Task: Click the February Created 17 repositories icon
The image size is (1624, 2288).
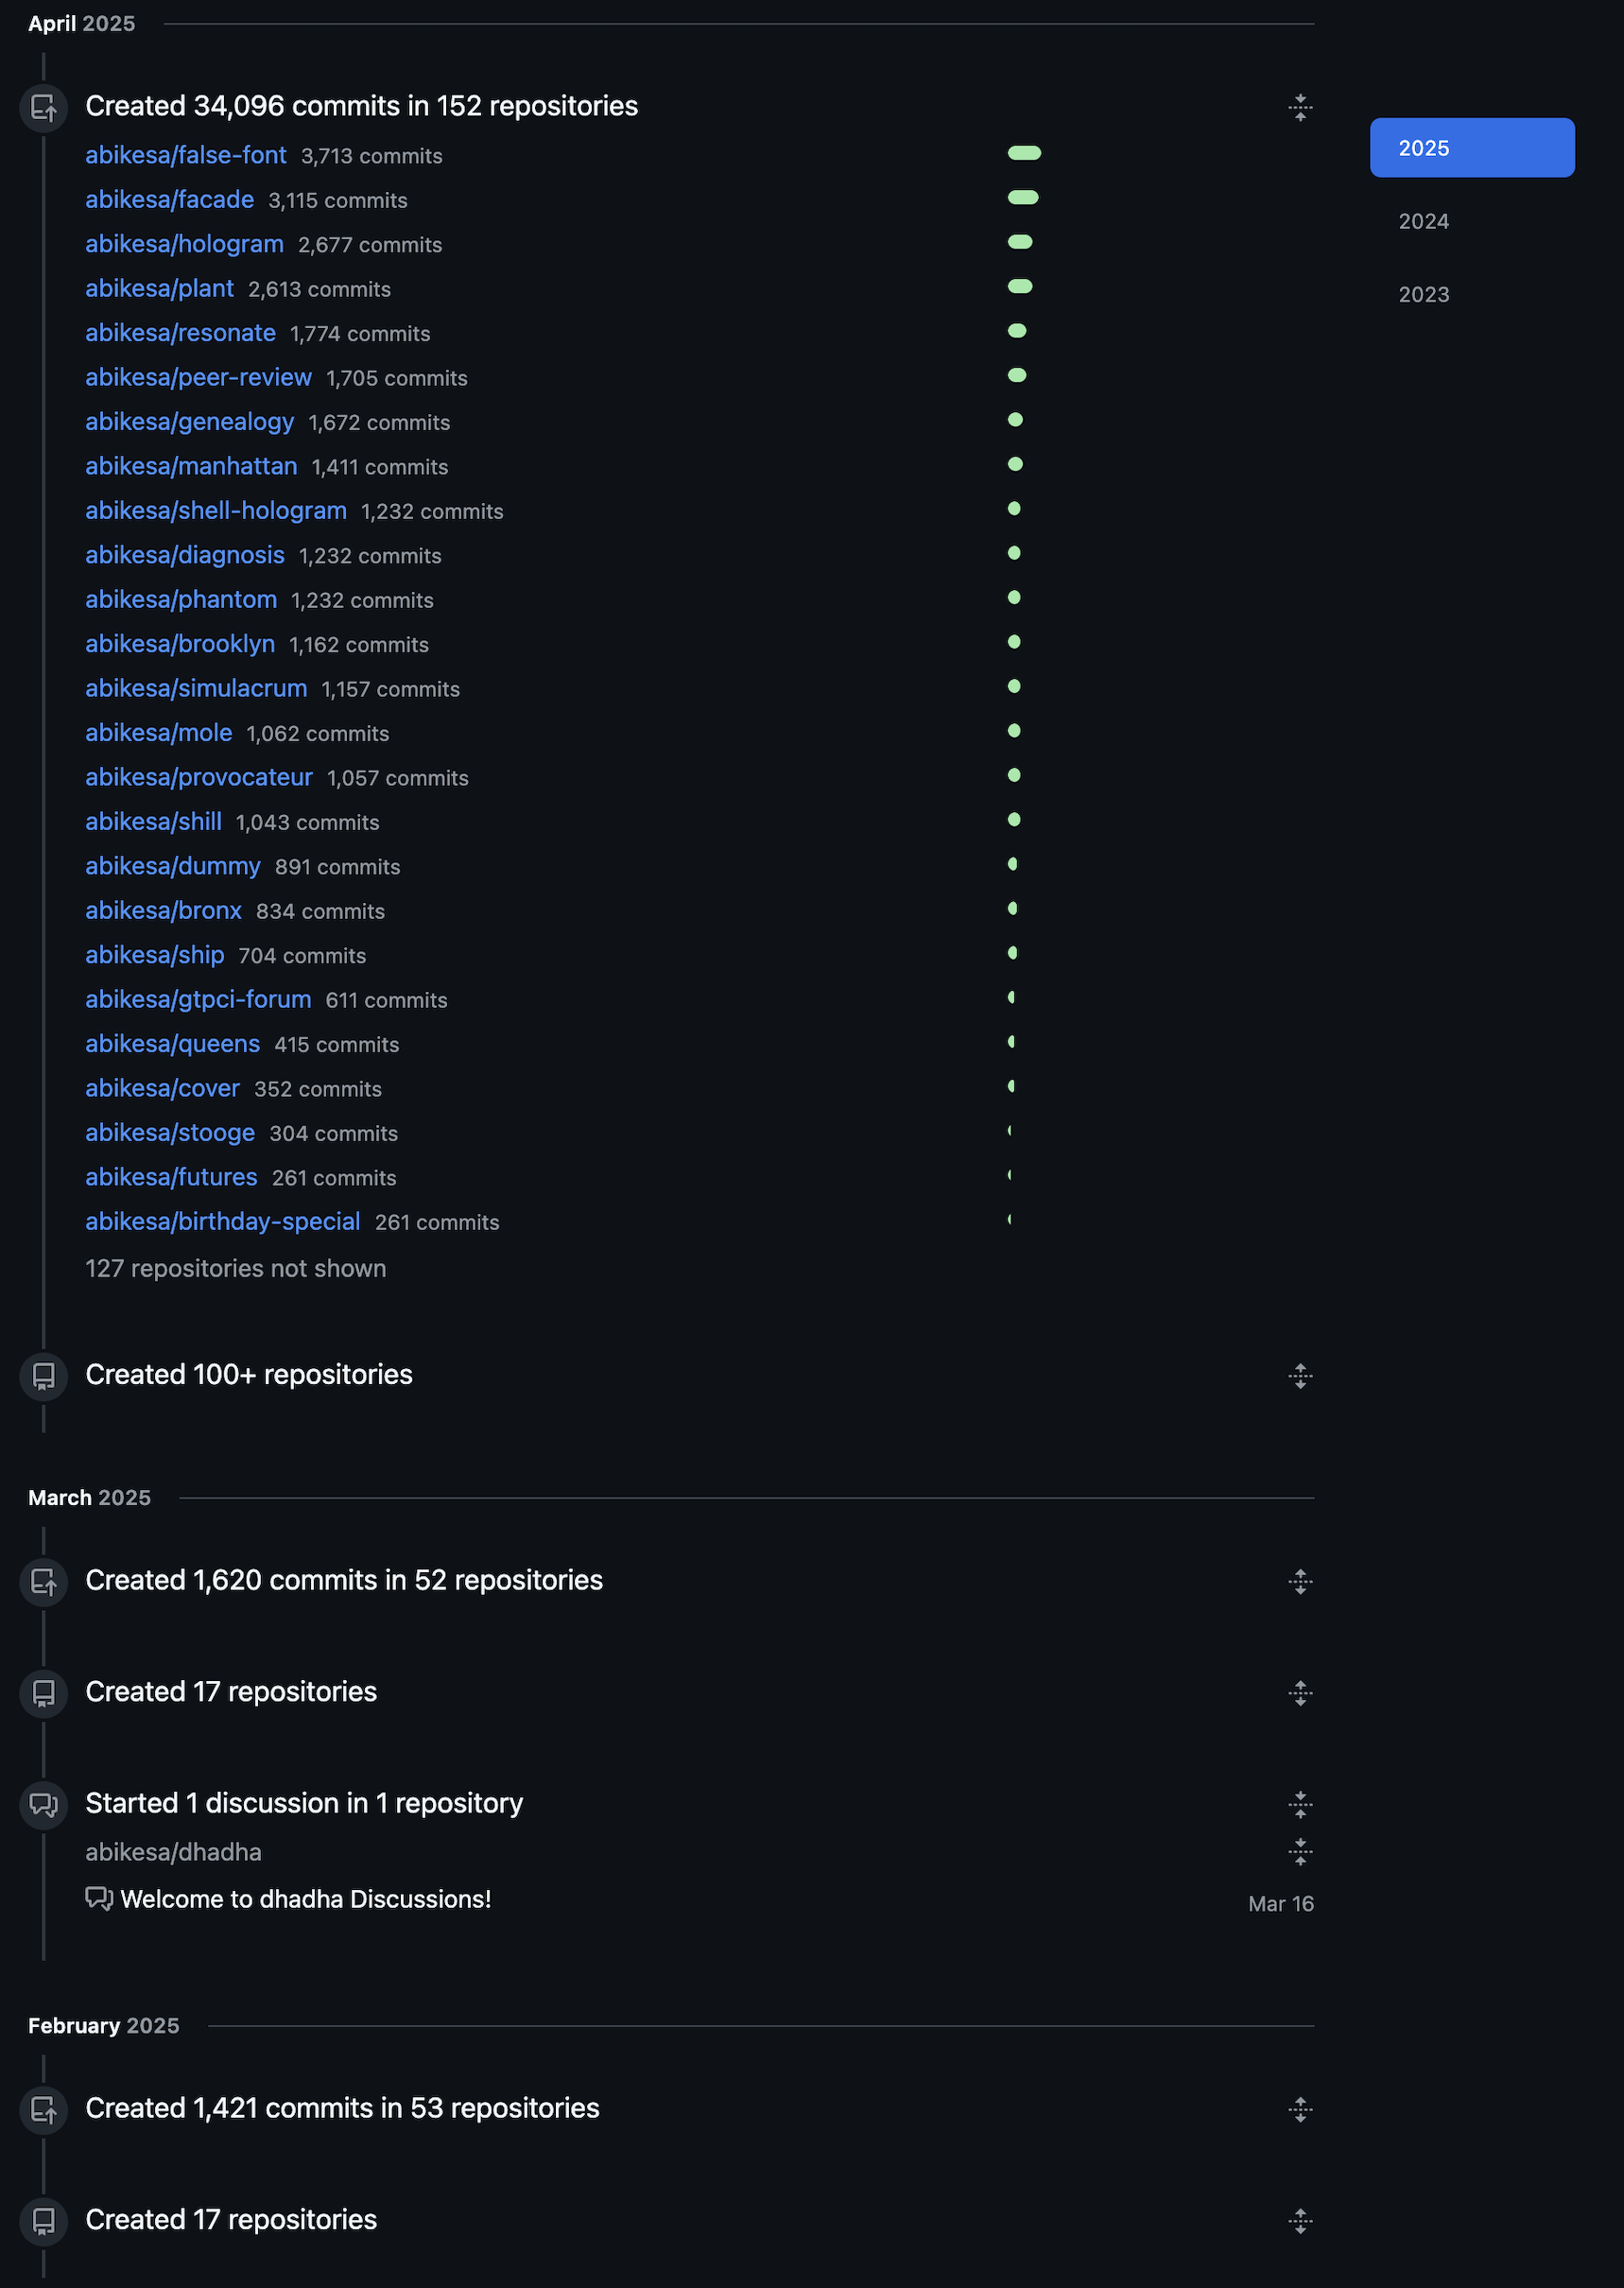Action: (43, 2221)
